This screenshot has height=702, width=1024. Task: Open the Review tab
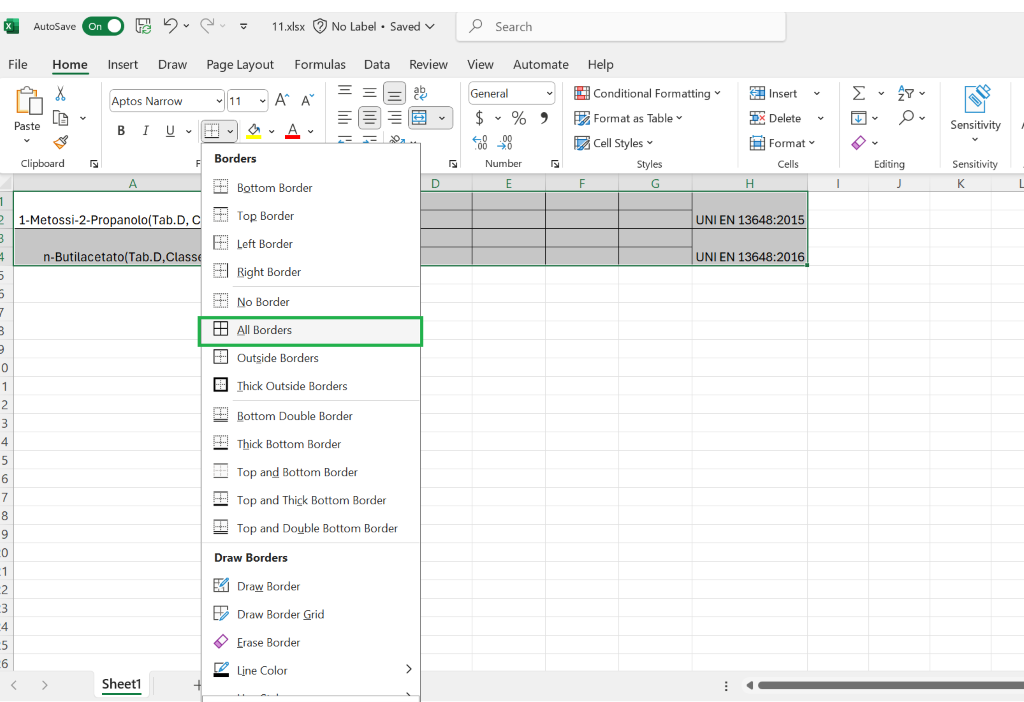(x=428, y=65)
